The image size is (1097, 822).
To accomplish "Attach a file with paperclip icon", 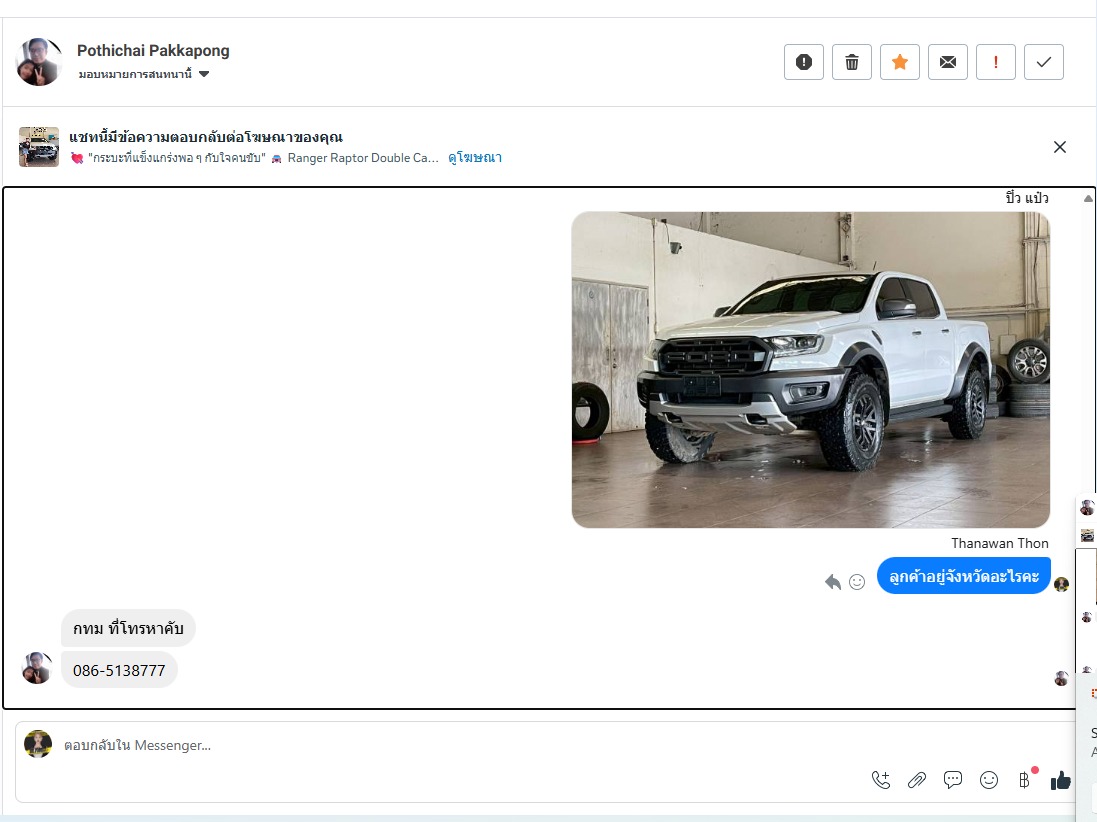I will point(917,780).
